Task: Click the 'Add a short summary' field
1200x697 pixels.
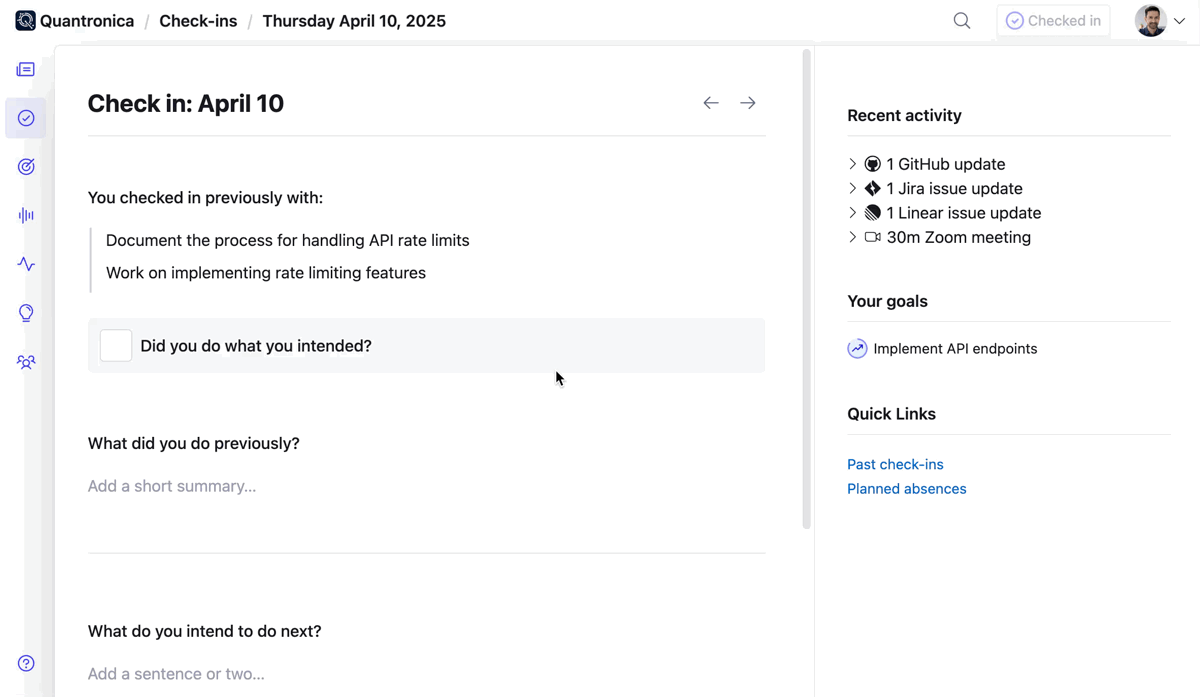Action: click(x=426, y=486)
